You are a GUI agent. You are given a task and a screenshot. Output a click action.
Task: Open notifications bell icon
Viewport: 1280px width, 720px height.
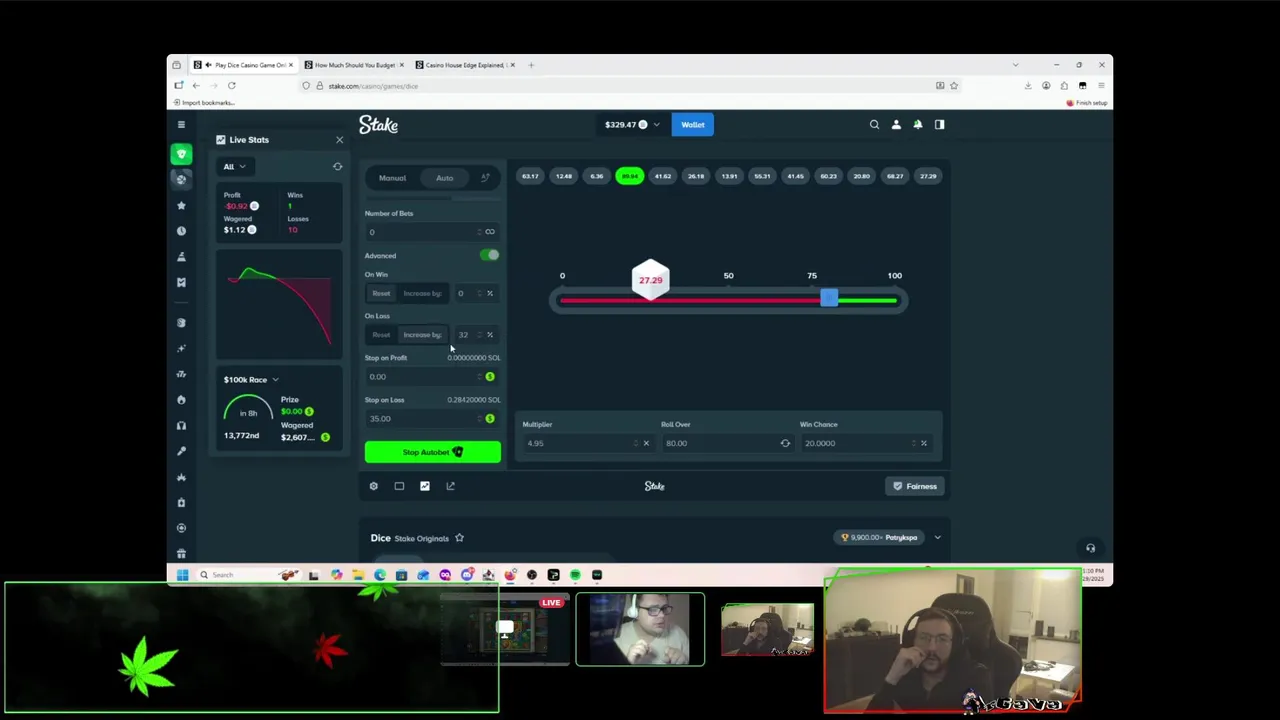(917, 125)
